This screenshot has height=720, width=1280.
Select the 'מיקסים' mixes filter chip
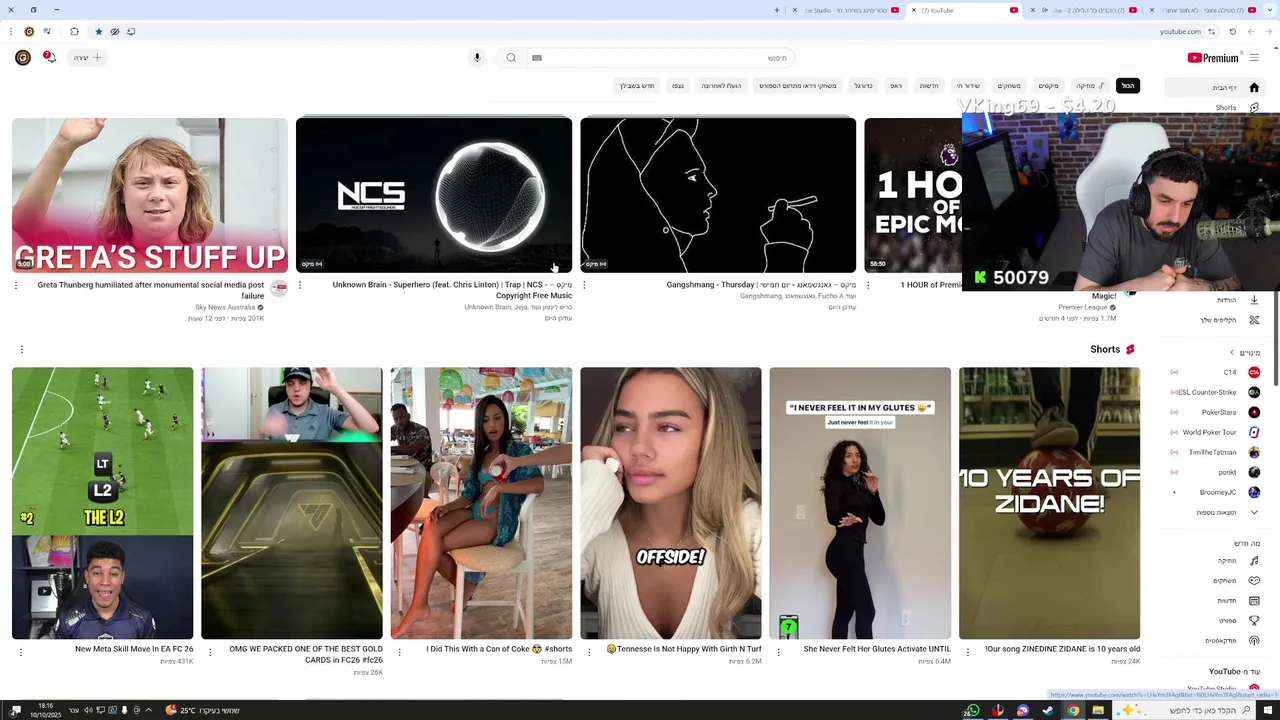(x=1048, y=86)
